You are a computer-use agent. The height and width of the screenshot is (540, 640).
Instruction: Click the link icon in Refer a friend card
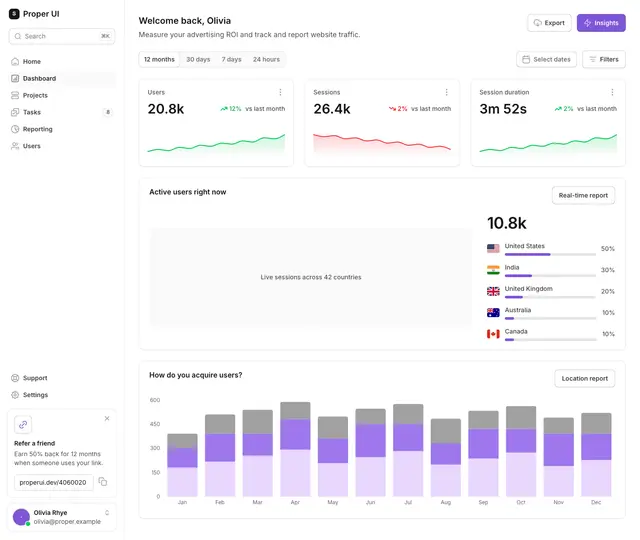pyautogui.click(x=23, y=425)
